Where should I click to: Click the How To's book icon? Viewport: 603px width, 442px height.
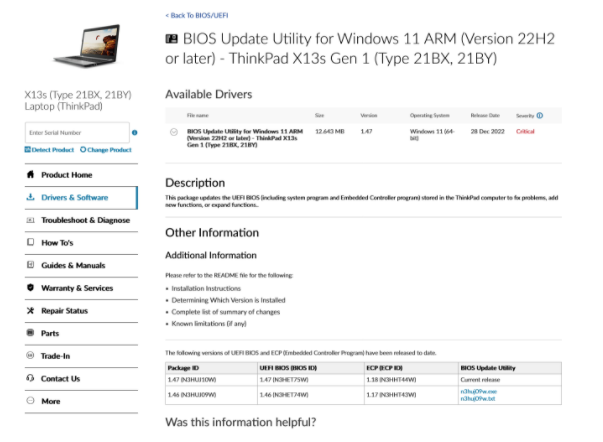pyautogui.click(x=30, y=242)
